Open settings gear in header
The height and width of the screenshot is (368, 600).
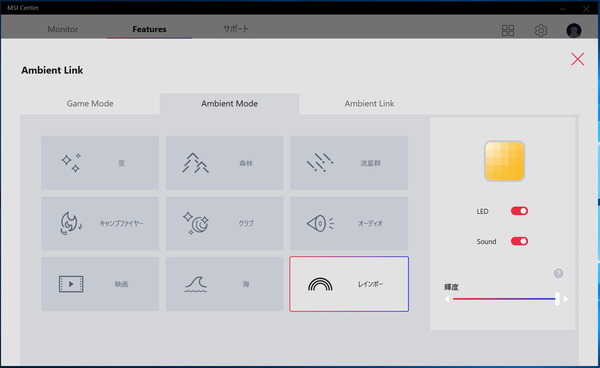tap(541, 30)
